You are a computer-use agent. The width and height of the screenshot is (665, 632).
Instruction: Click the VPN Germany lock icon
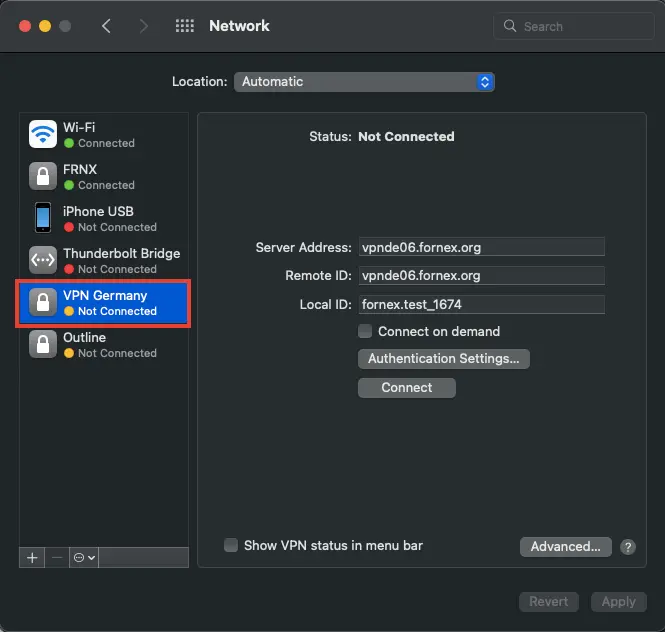point(43,302)
